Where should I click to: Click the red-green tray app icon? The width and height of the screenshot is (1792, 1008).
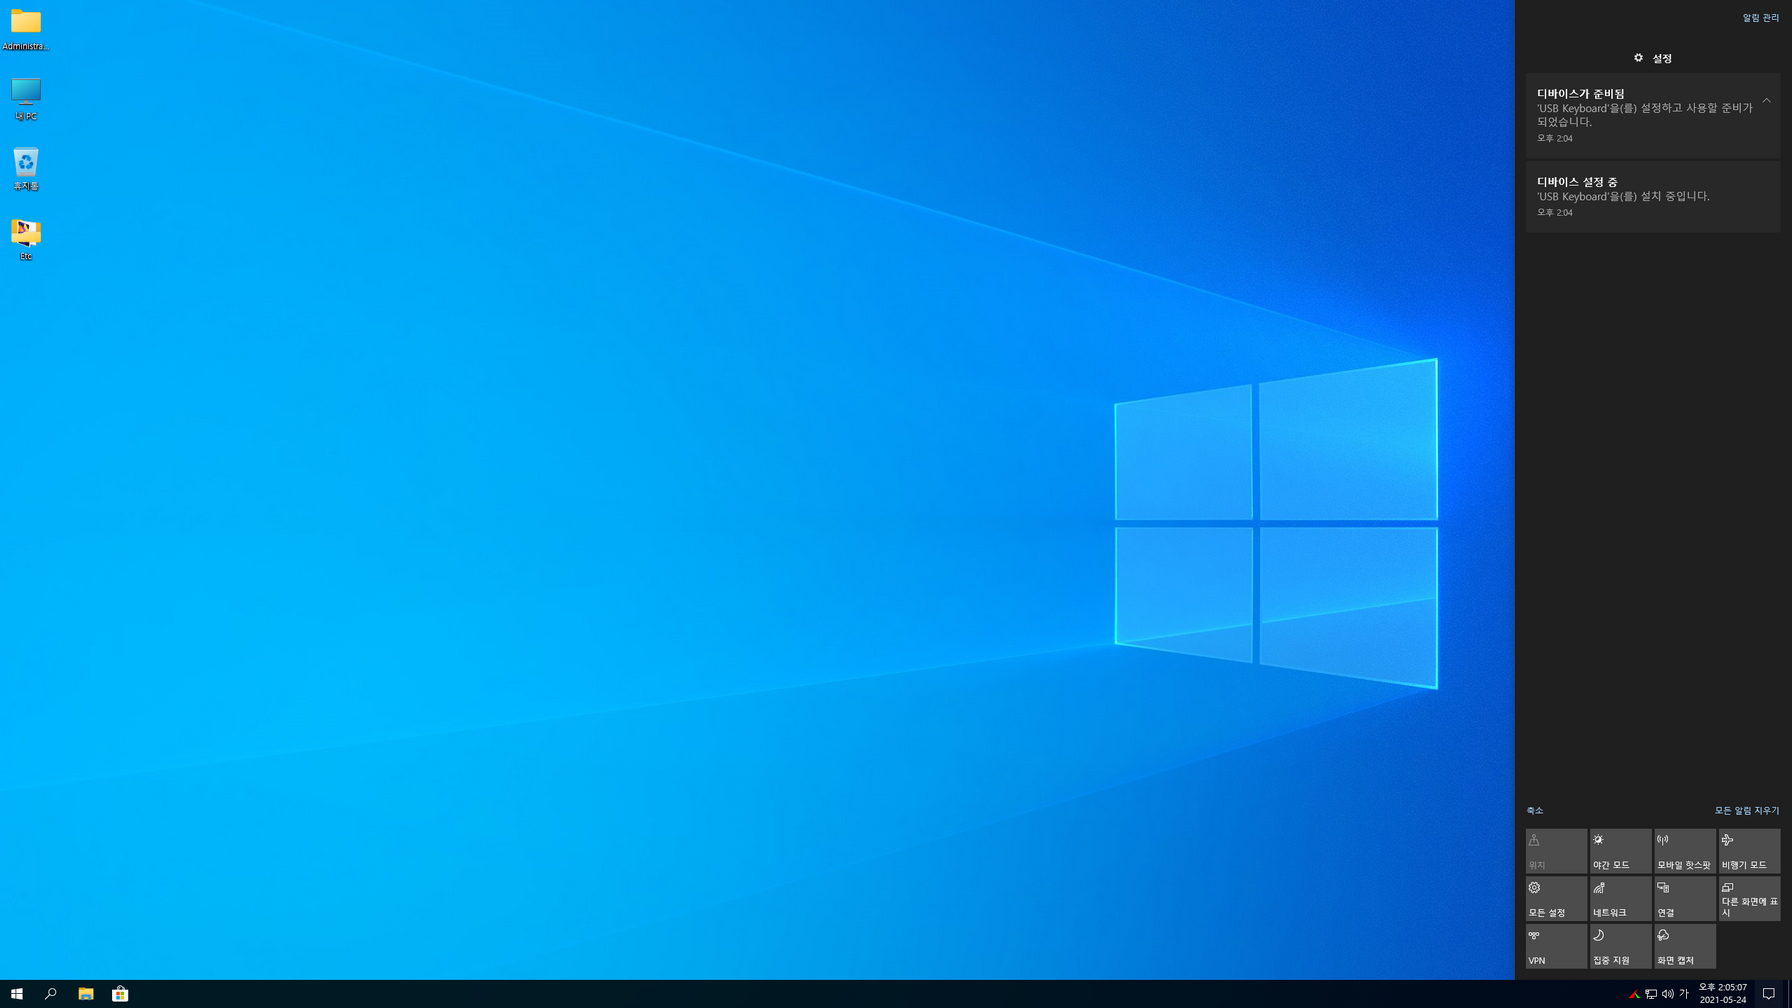point(1634,994)
